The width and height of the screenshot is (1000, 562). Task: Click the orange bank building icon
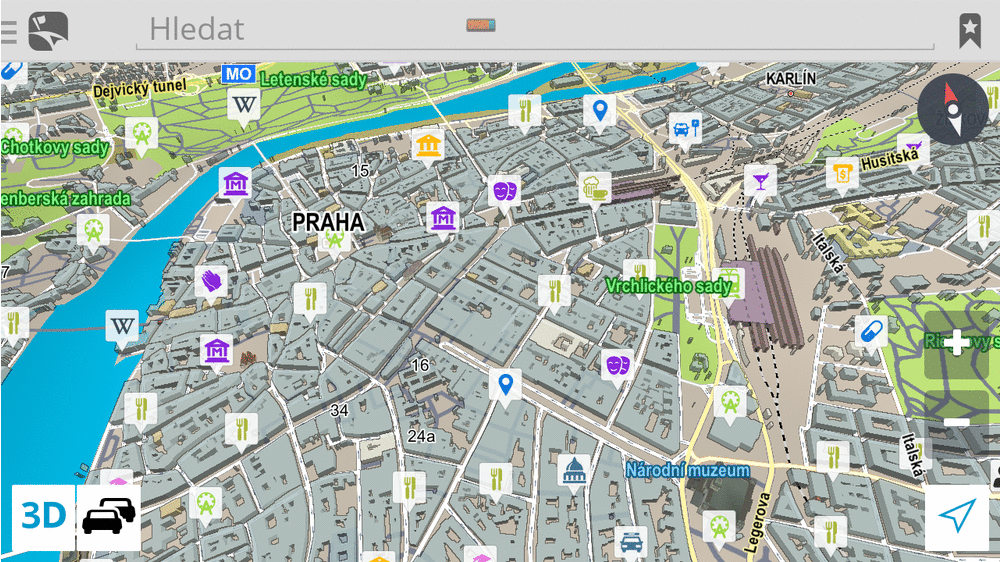tap(428, 145)
